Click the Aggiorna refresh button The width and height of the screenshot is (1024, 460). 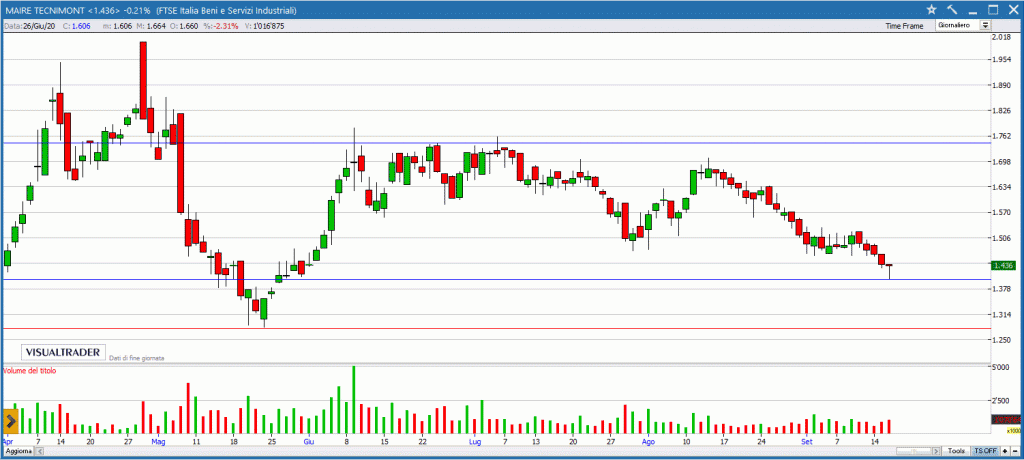pos(18,452)
